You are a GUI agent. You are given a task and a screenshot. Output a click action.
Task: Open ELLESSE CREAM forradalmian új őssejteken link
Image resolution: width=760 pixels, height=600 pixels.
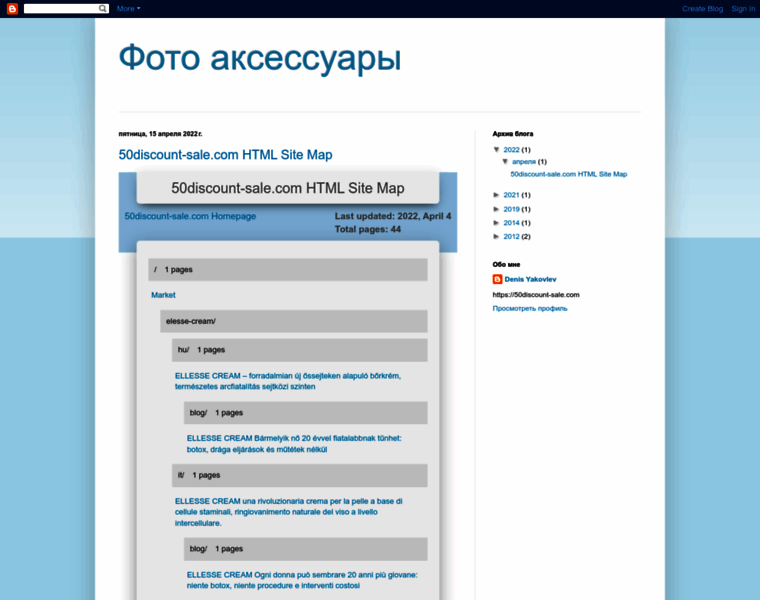tap(288, 381)
